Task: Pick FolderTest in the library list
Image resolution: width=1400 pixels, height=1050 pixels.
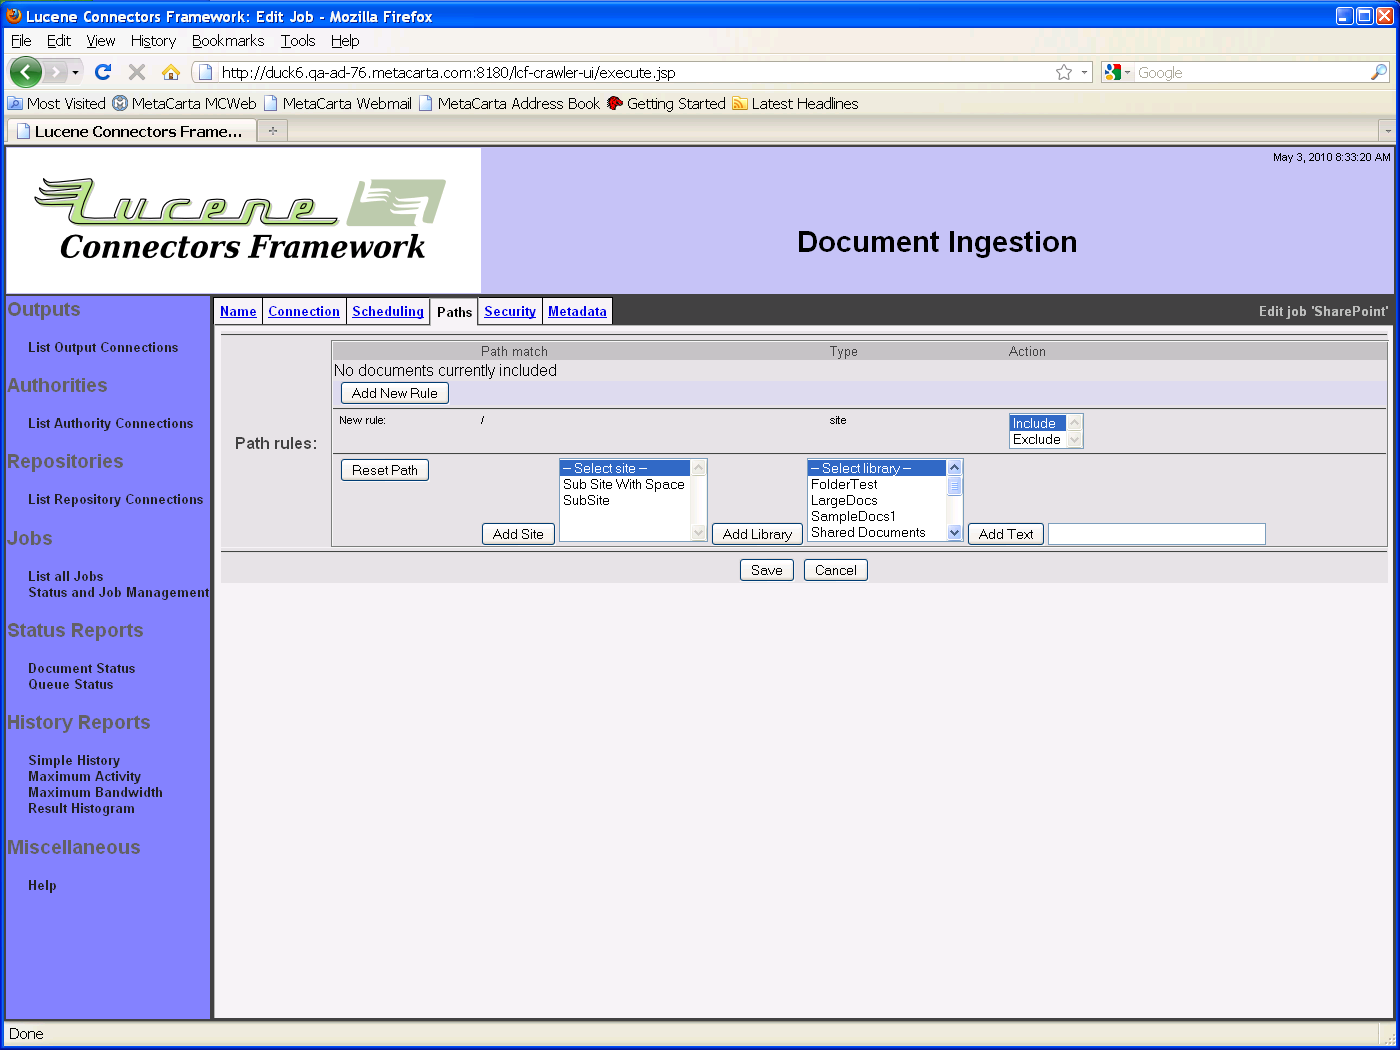Action: coord(844,485)
